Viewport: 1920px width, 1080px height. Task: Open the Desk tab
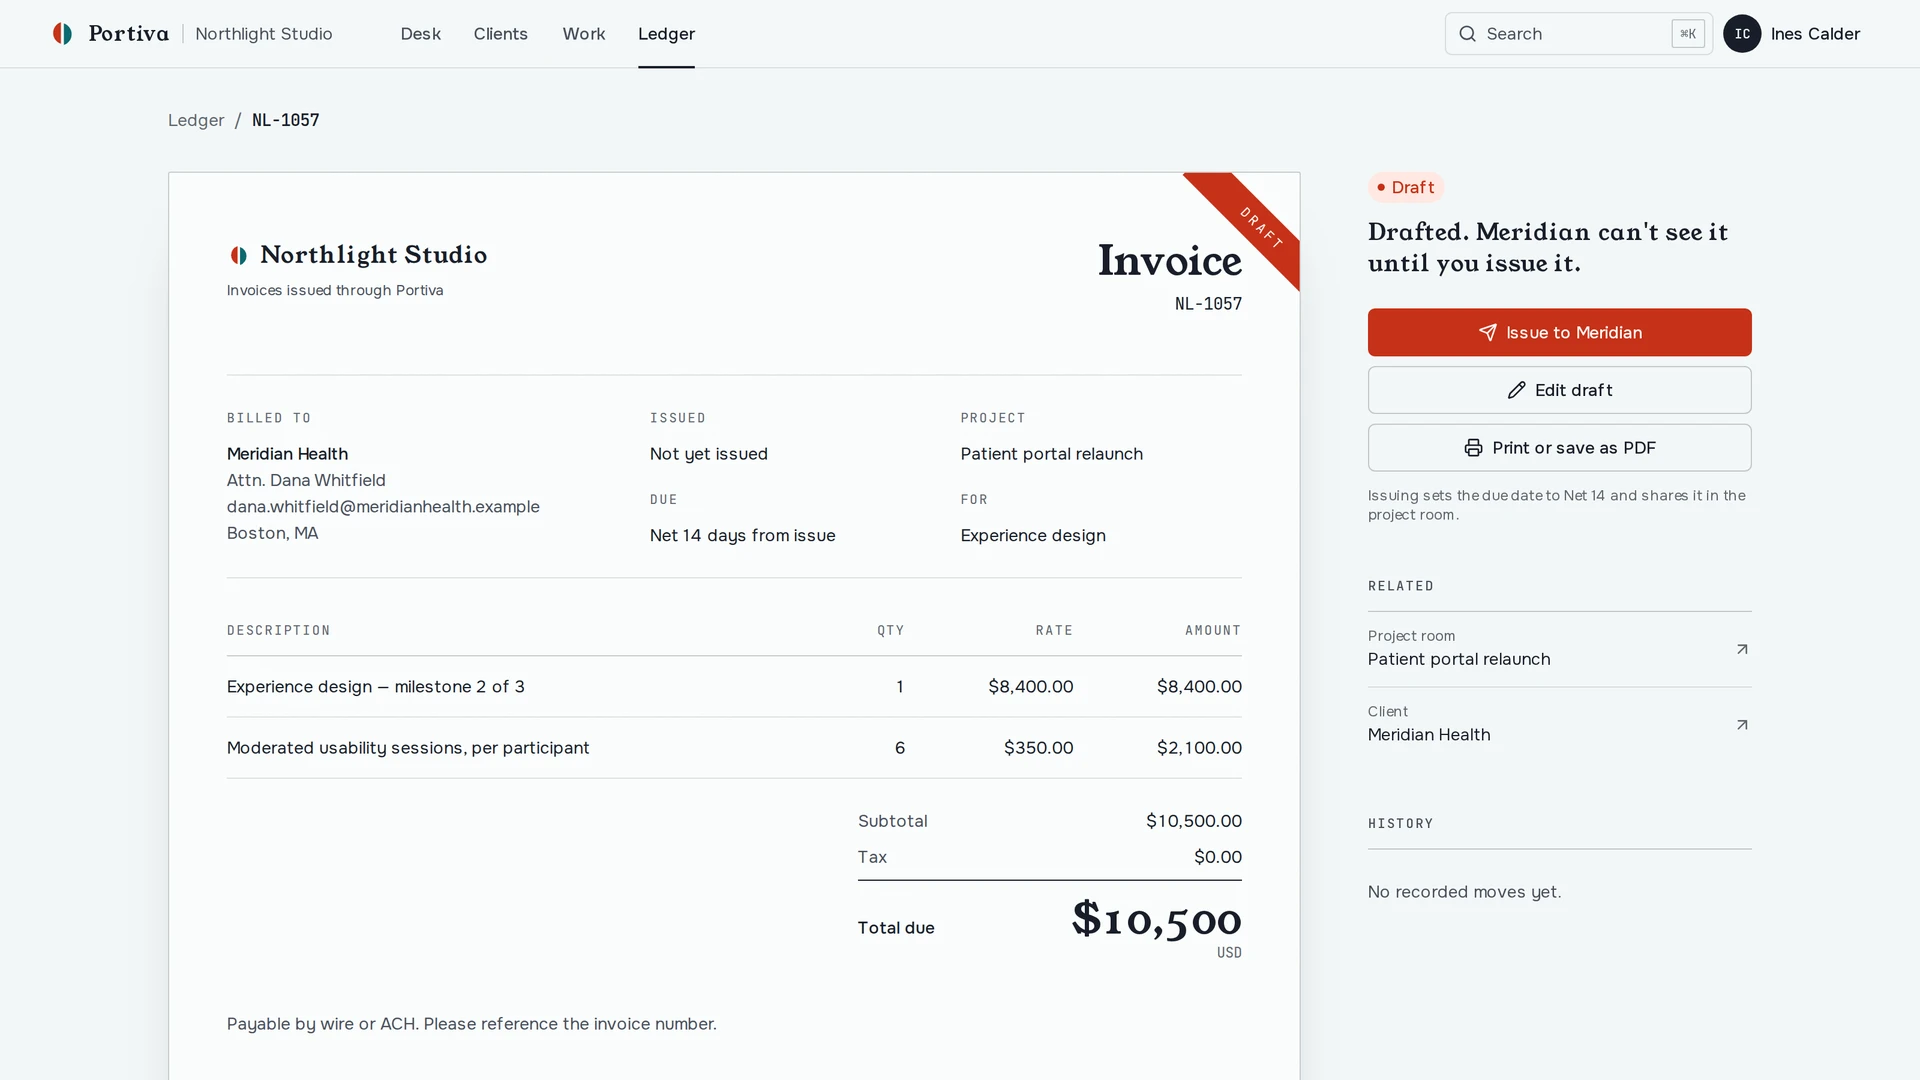[x=420, y=33]
